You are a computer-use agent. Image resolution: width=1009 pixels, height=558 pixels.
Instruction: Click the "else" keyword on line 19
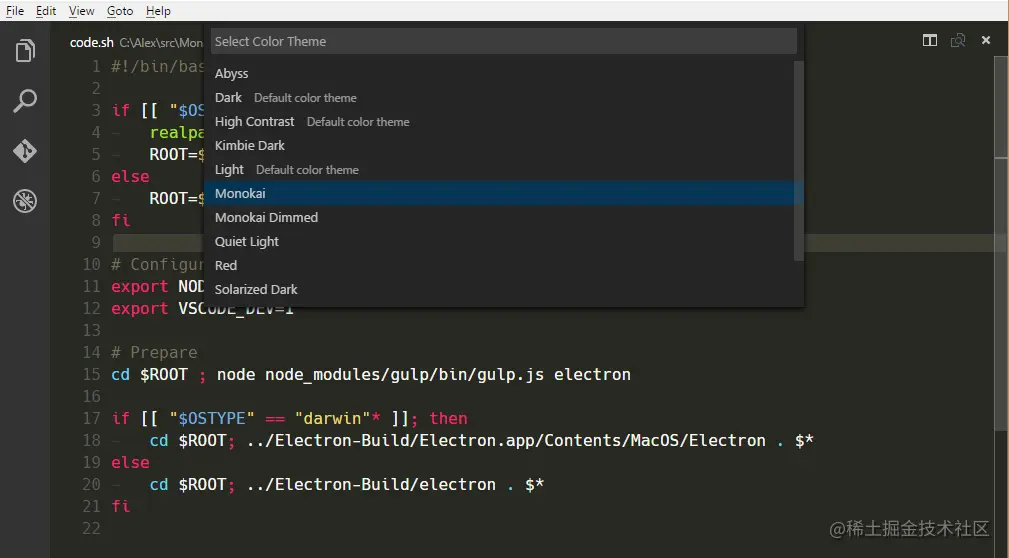coord(130,463)
